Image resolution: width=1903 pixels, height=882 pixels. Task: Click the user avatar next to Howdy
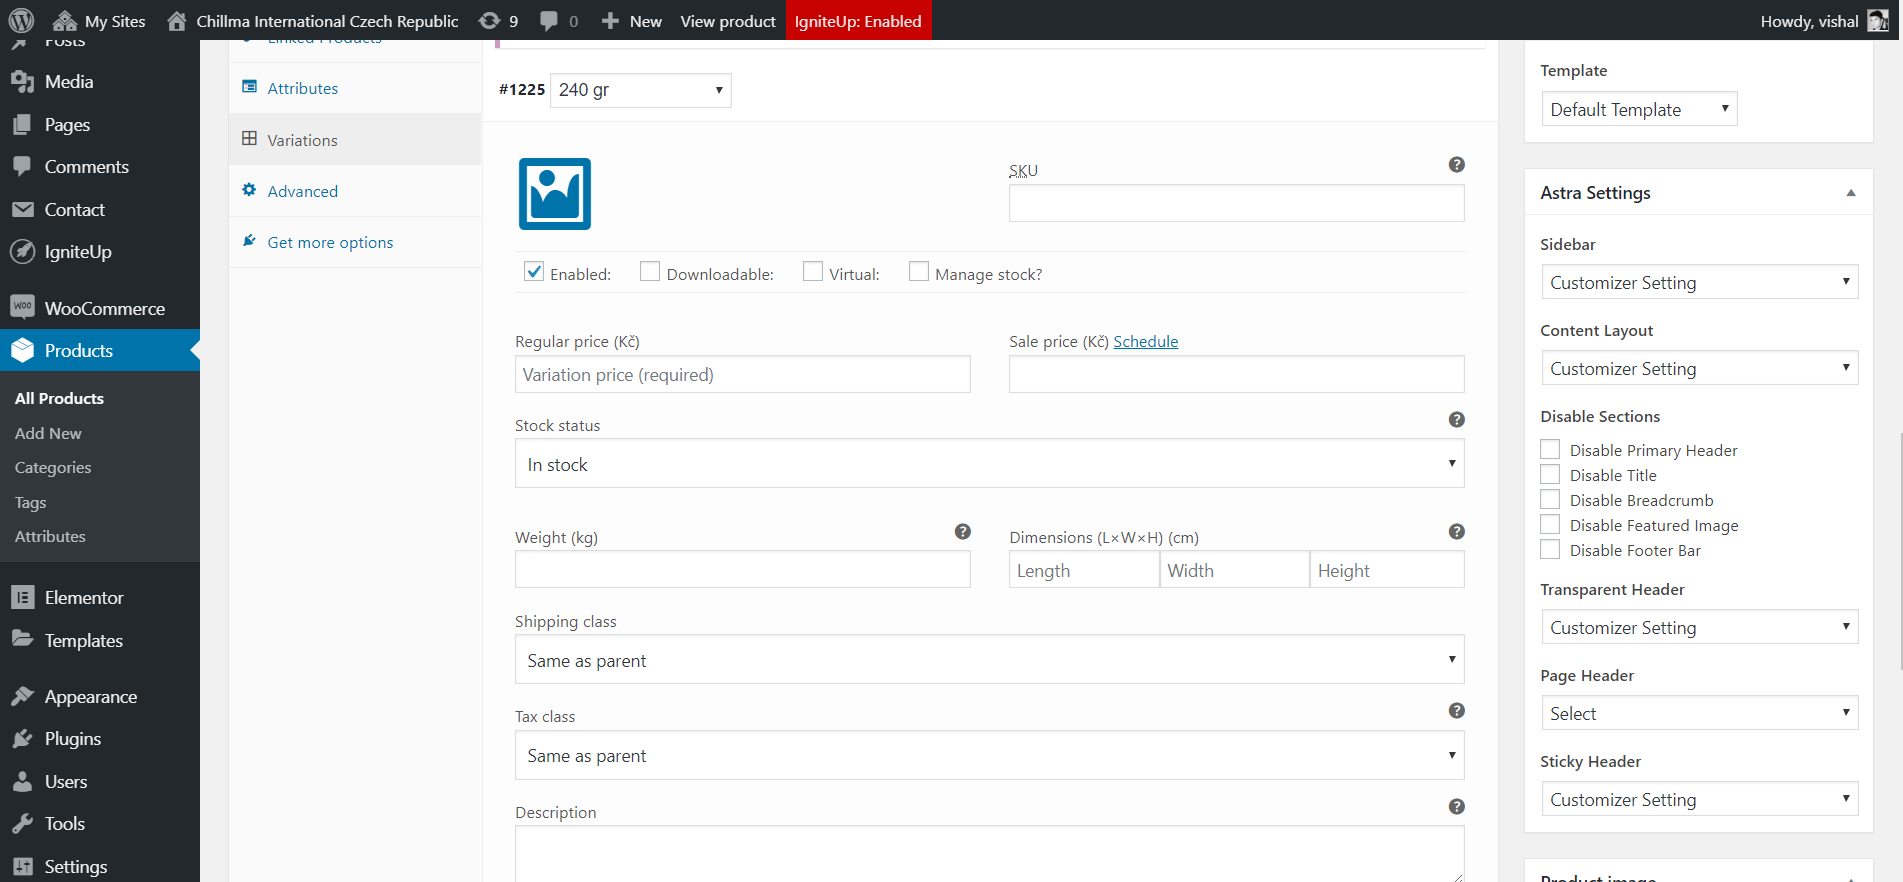pos(1878,21)
